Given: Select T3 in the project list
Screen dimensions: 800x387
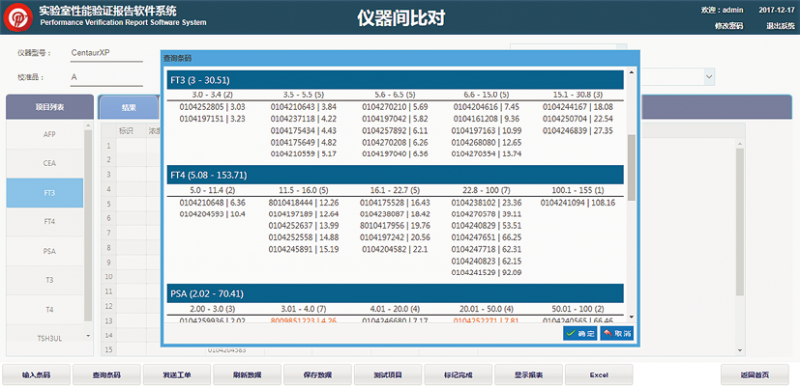Looking at the screenshot, I should (45, 280).
